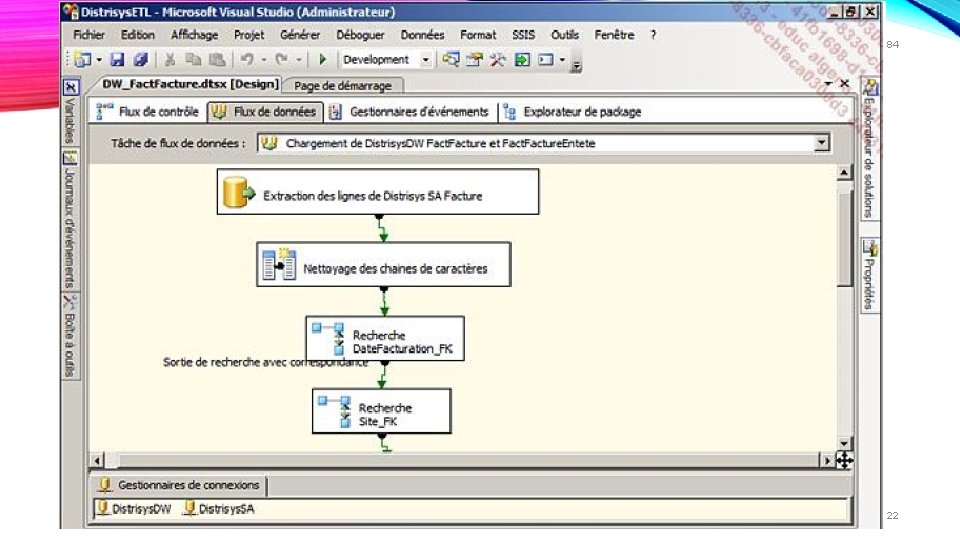960x540 pixels.
Task: Open the Fichier menu
Action: pos(89,35)
